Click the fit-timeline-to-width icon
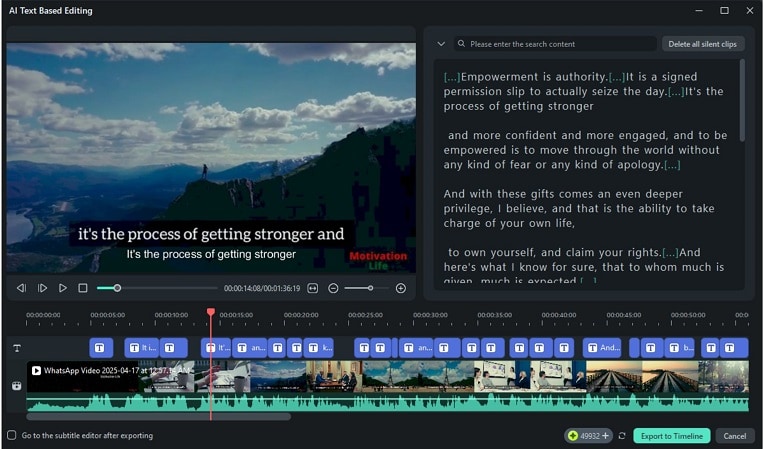765x449 pixels. coord(313,288)
